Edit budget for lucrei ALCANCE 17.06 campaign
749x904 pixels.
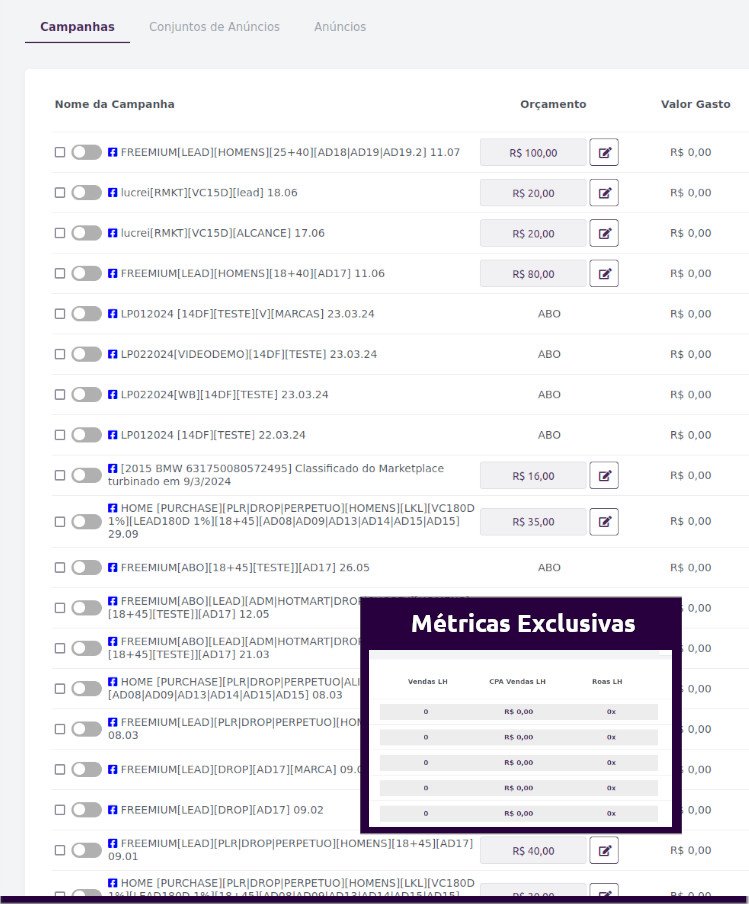(x=604, y=233)
